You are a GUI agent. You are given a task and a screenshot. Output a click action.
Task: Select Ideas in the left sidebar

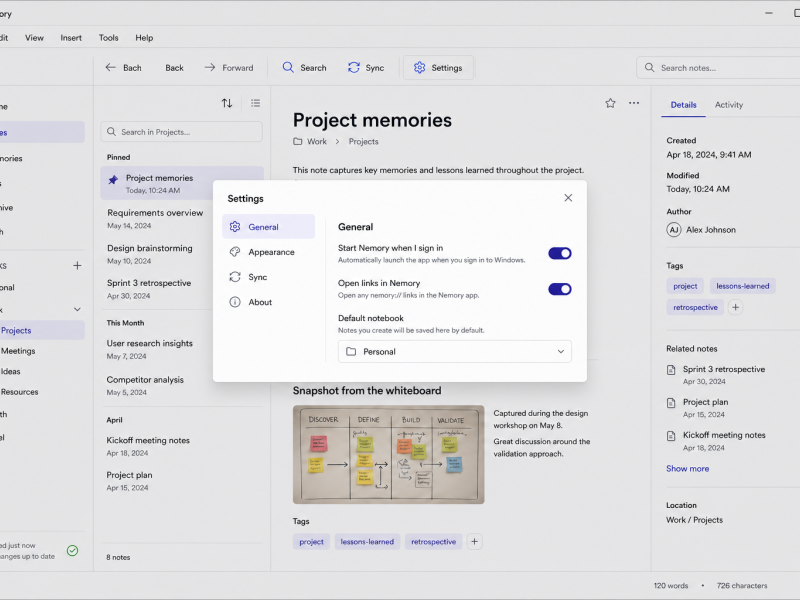pyautogui.click(x=11, y=371)
